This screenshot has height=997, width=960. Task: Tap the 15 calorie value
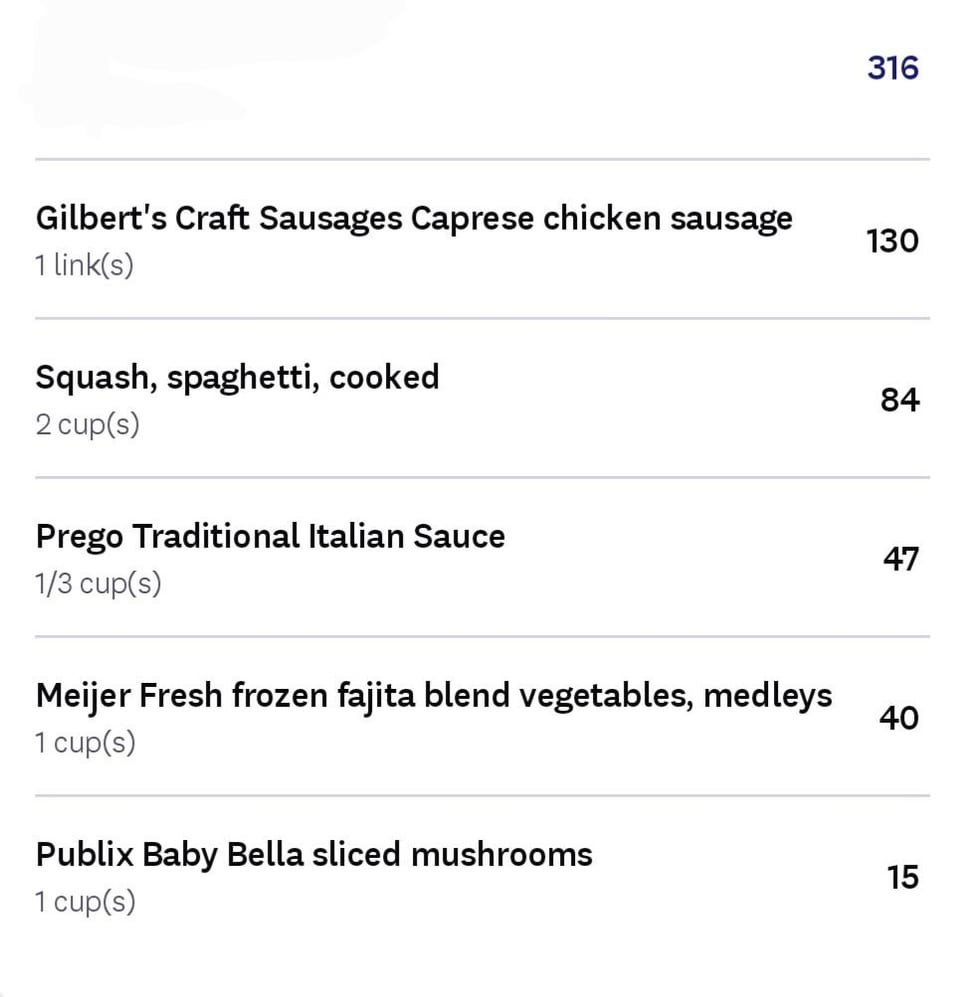[902, 877]
